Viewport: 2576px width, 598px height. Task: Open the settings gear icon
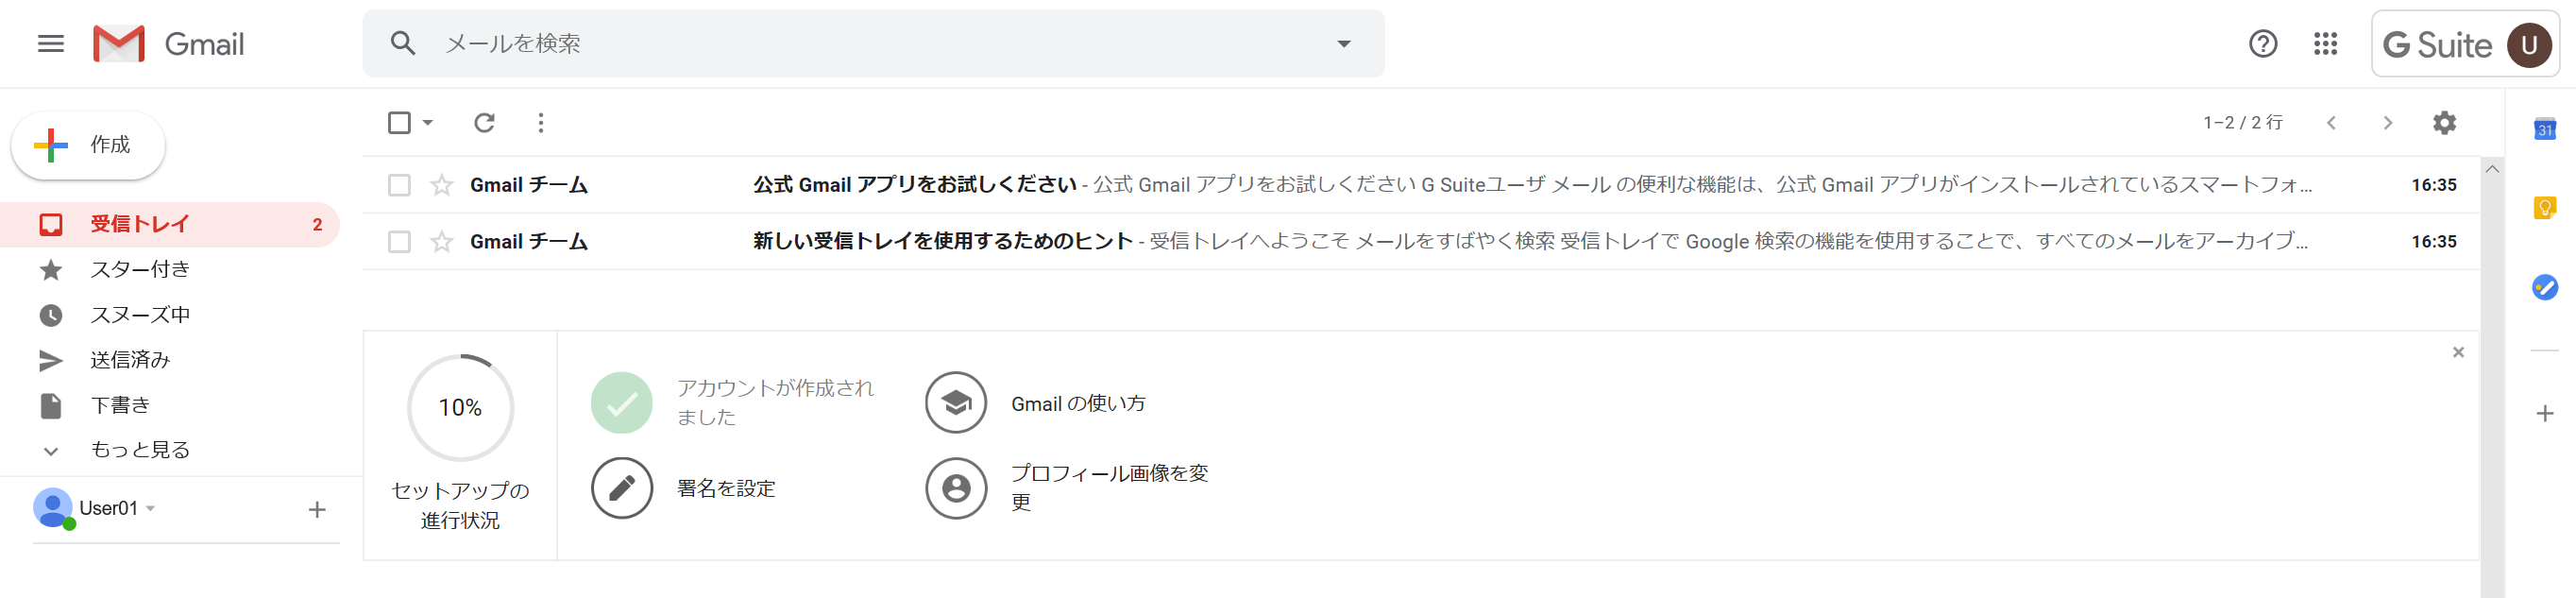point(2444,123)
